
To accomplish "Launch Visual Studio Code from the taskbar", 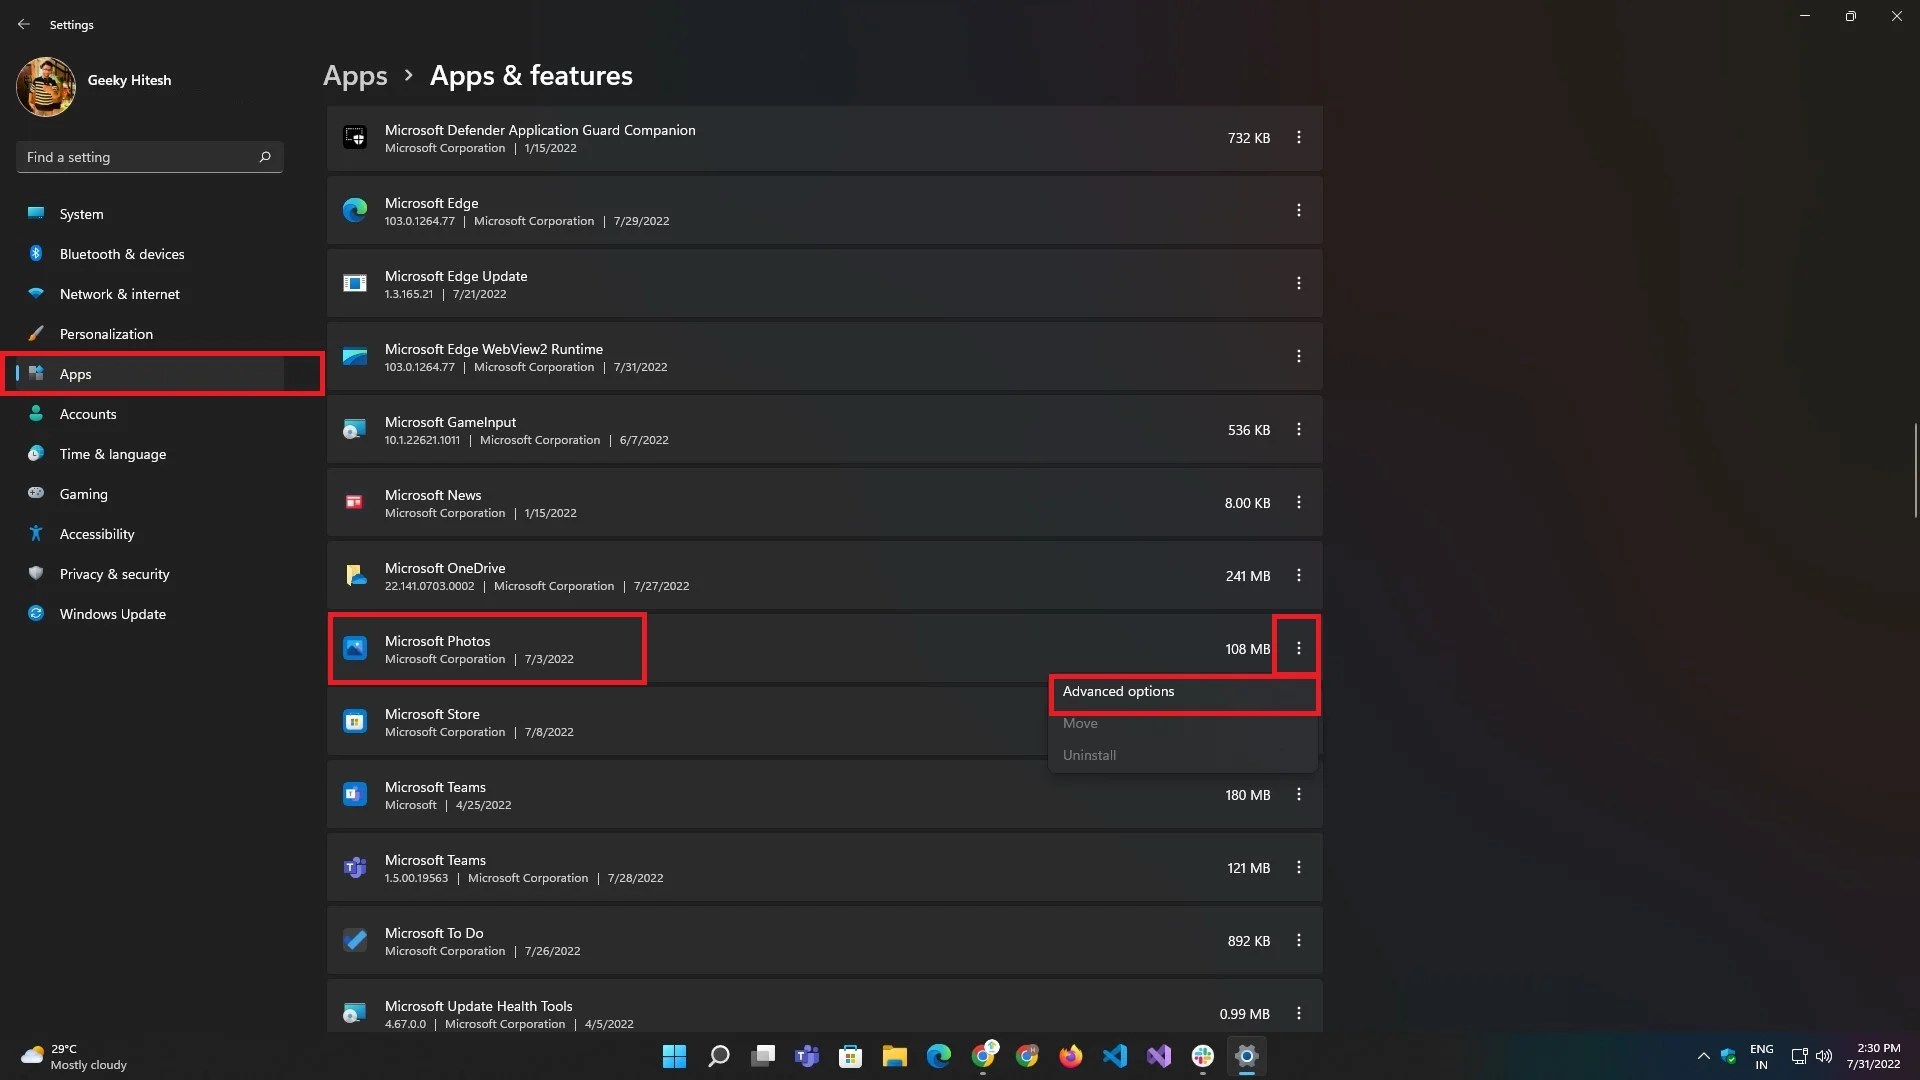I will [1115, 1055].
